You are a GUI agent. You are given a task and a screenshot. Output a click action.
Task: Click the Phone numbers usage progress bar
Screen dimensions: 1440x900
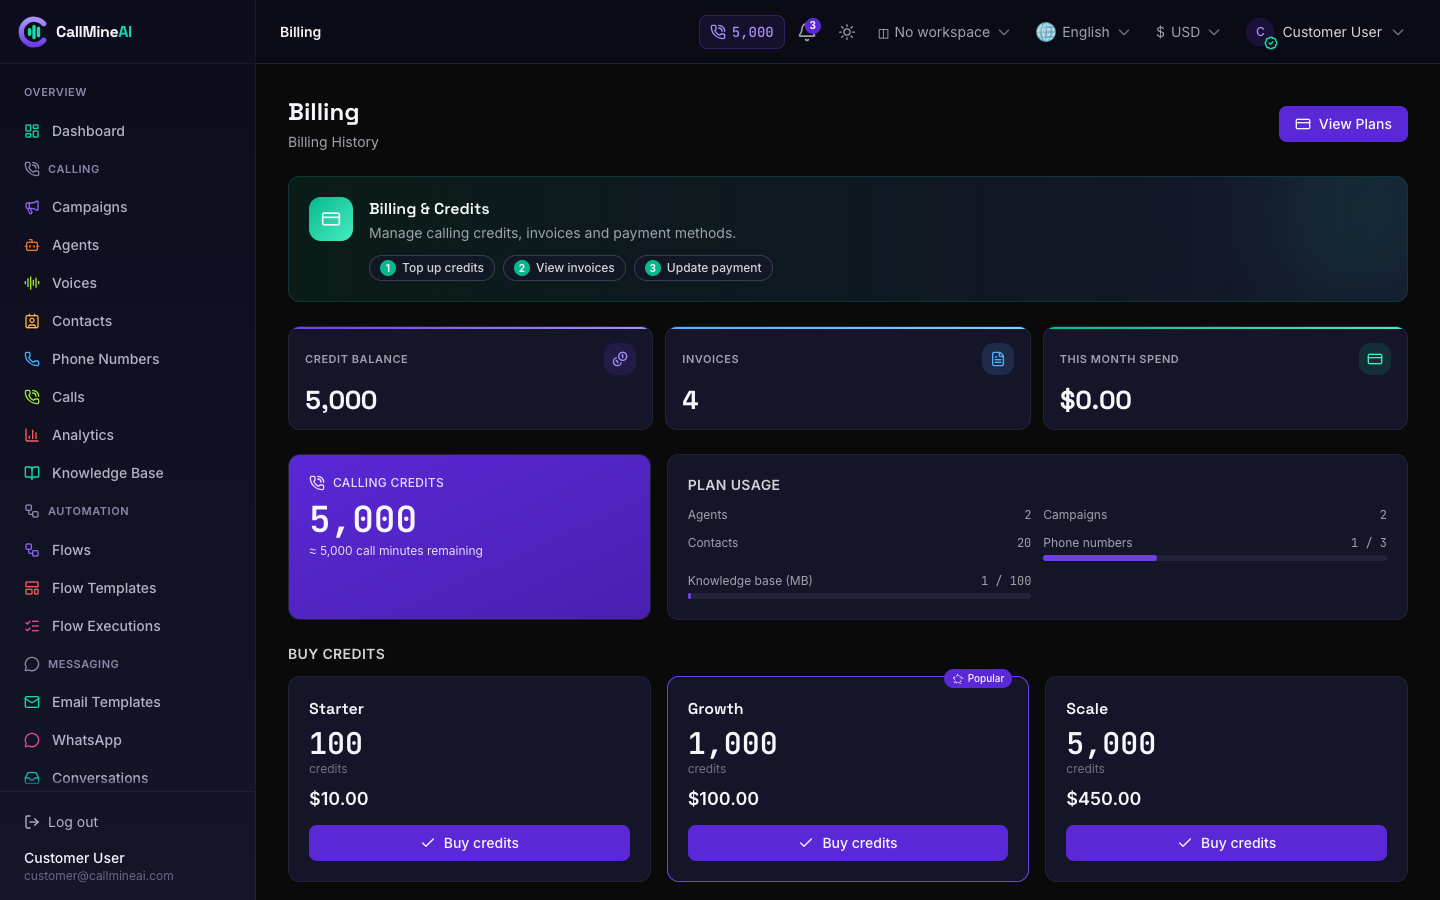(1215, 558)
